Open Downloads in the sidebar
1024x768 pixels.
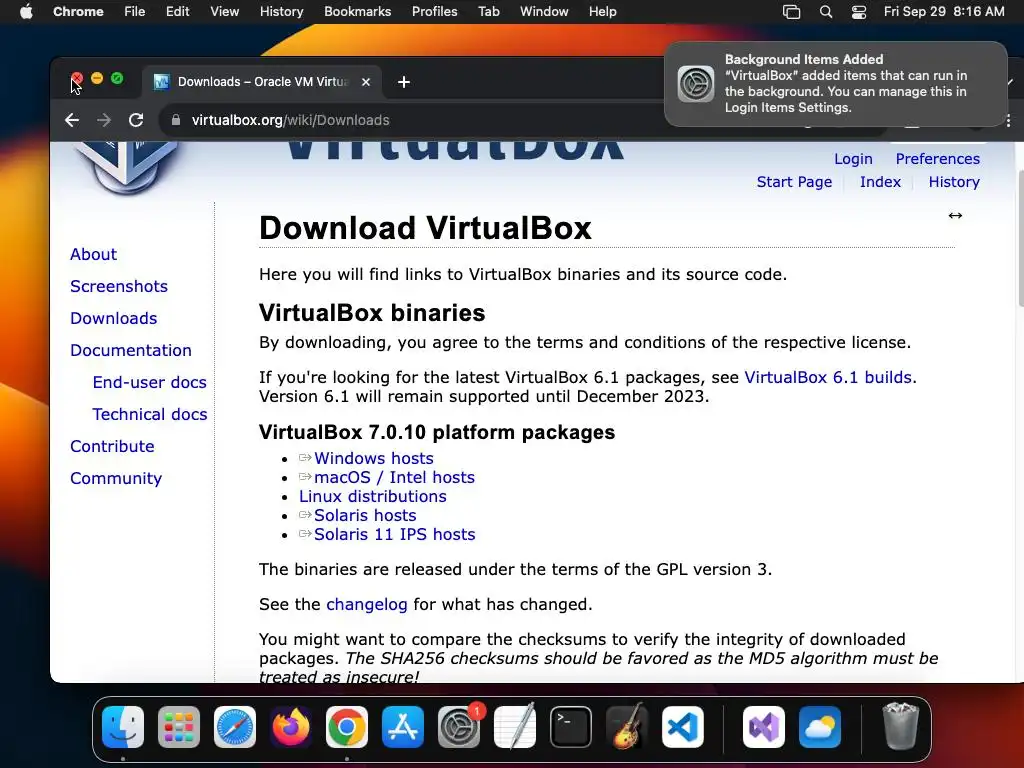[x=114, y=318]
